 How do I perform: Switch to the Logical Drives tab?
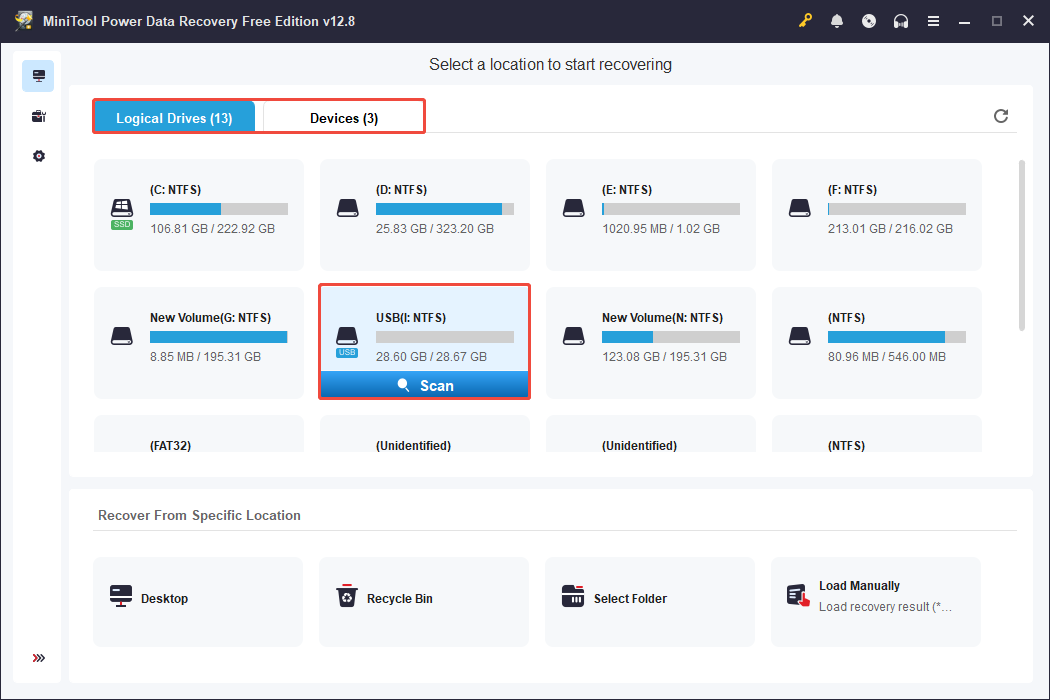[x=174, y=117]
